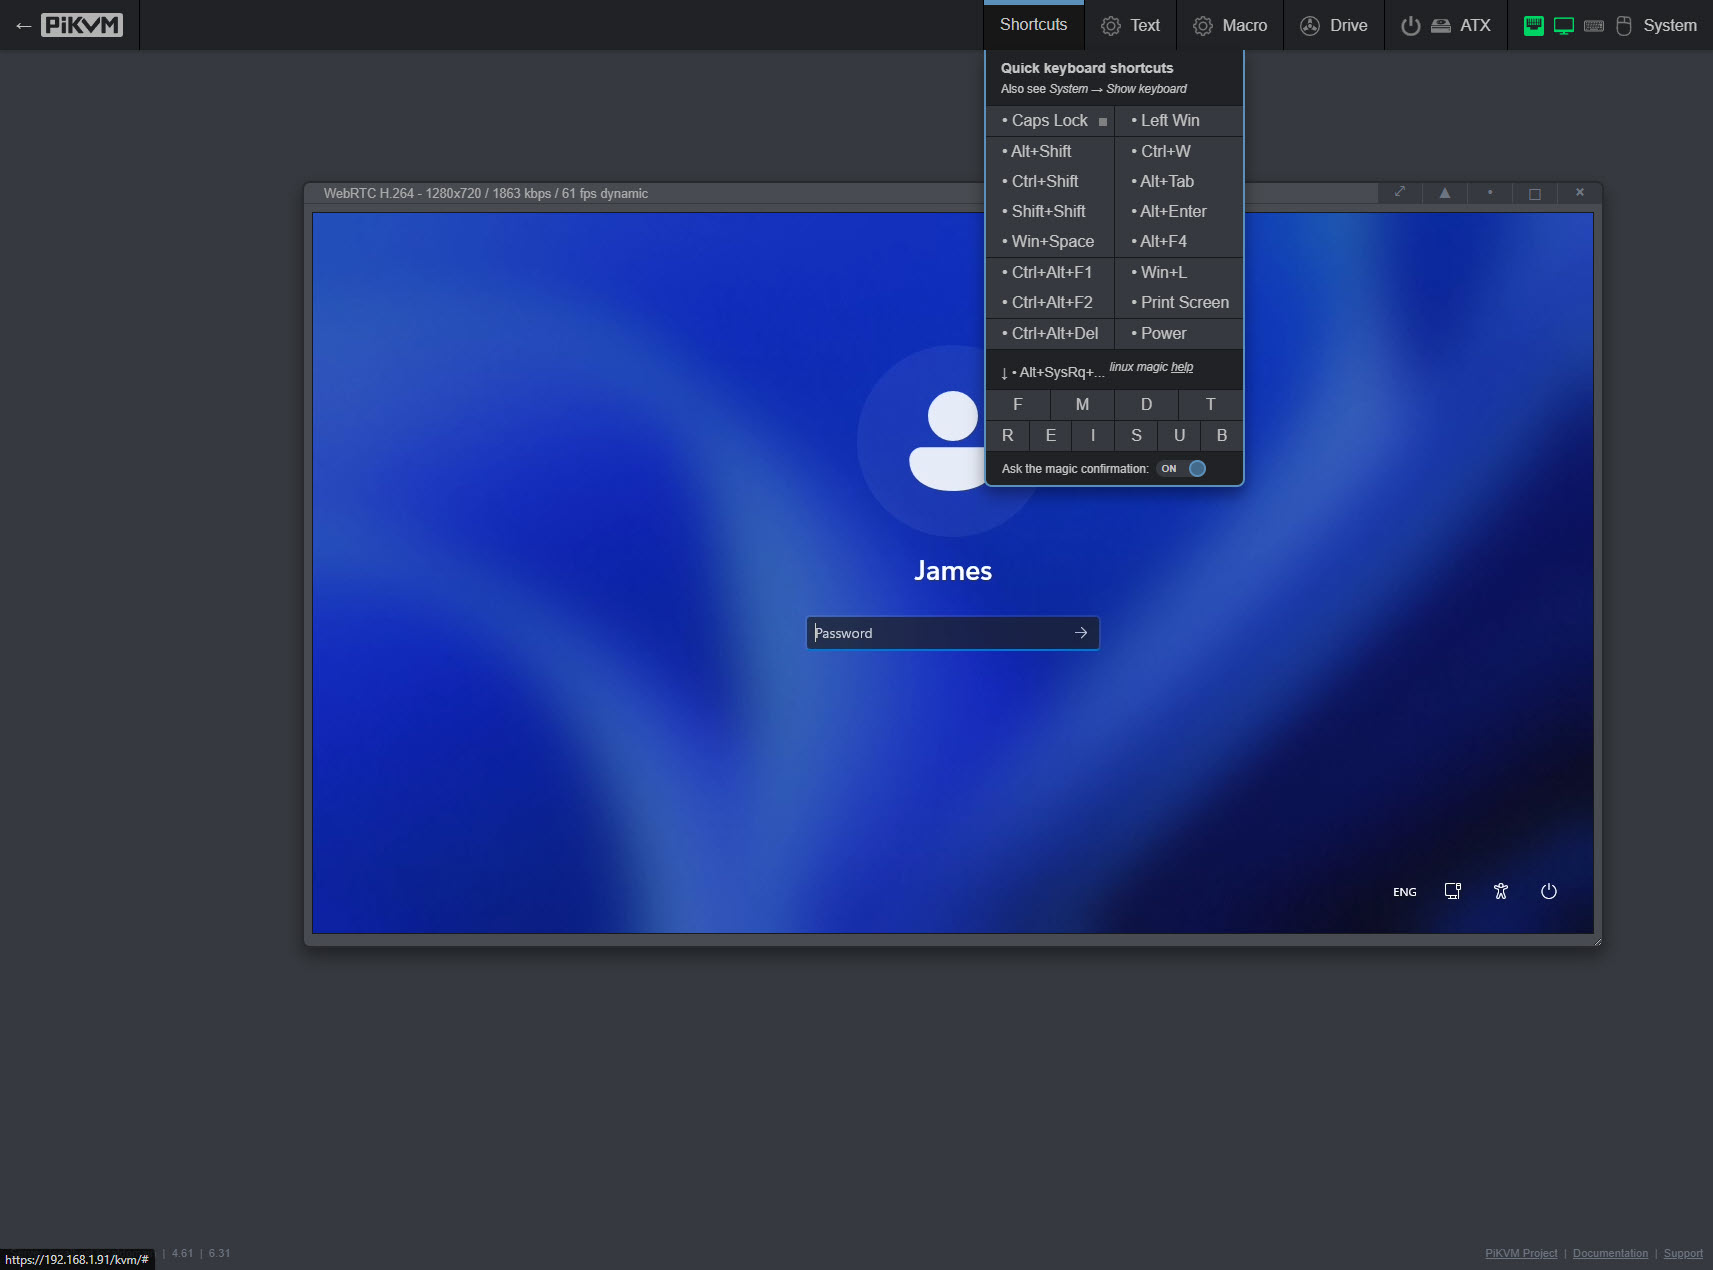
Task: Click the green network status indicator icon
Action: (x=1533, y=26)
